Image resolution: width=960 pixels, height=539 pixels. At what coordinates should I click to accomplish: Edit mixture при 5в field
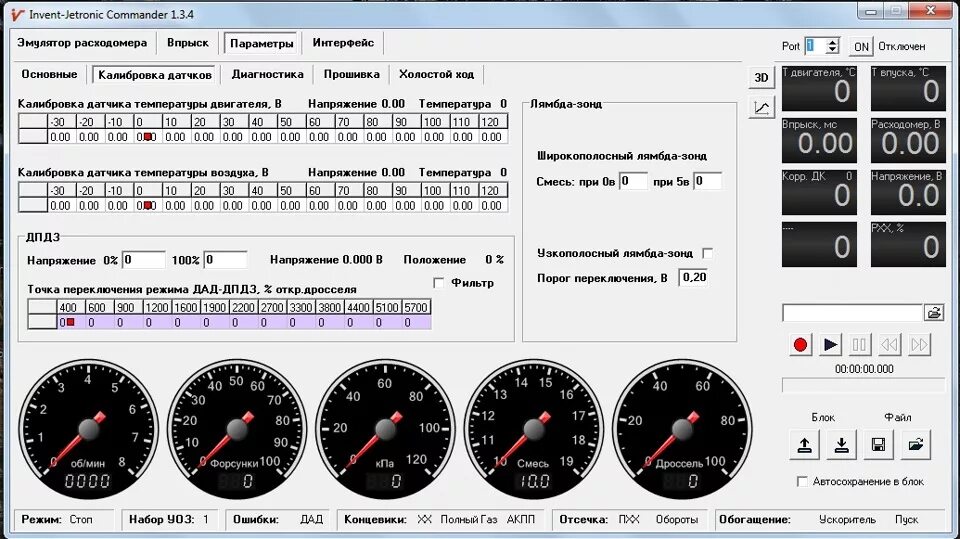pos(707,181)
